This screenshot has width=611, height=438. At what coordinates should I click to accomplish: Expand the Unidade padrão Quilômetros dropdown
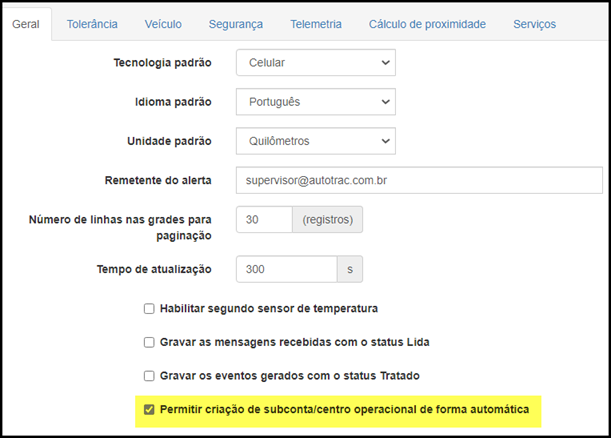(316, 141)
